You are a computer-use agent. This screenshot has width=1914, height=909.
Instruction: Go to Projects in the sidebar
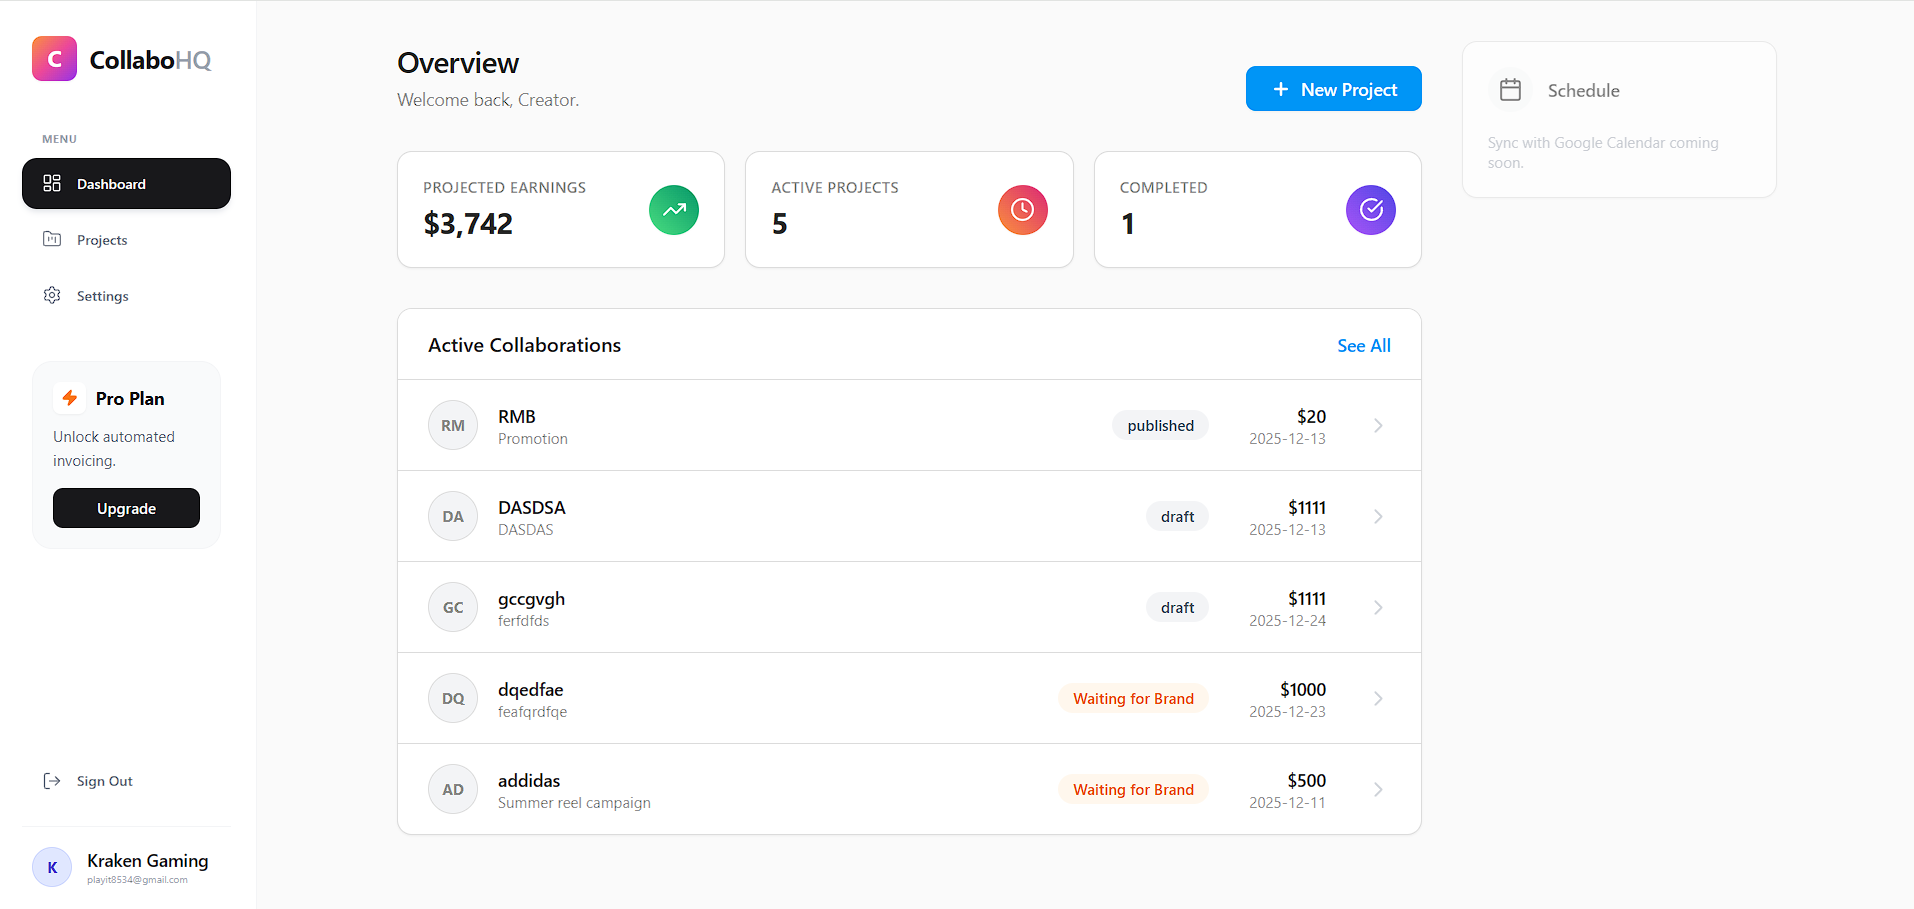click(102, 240)
